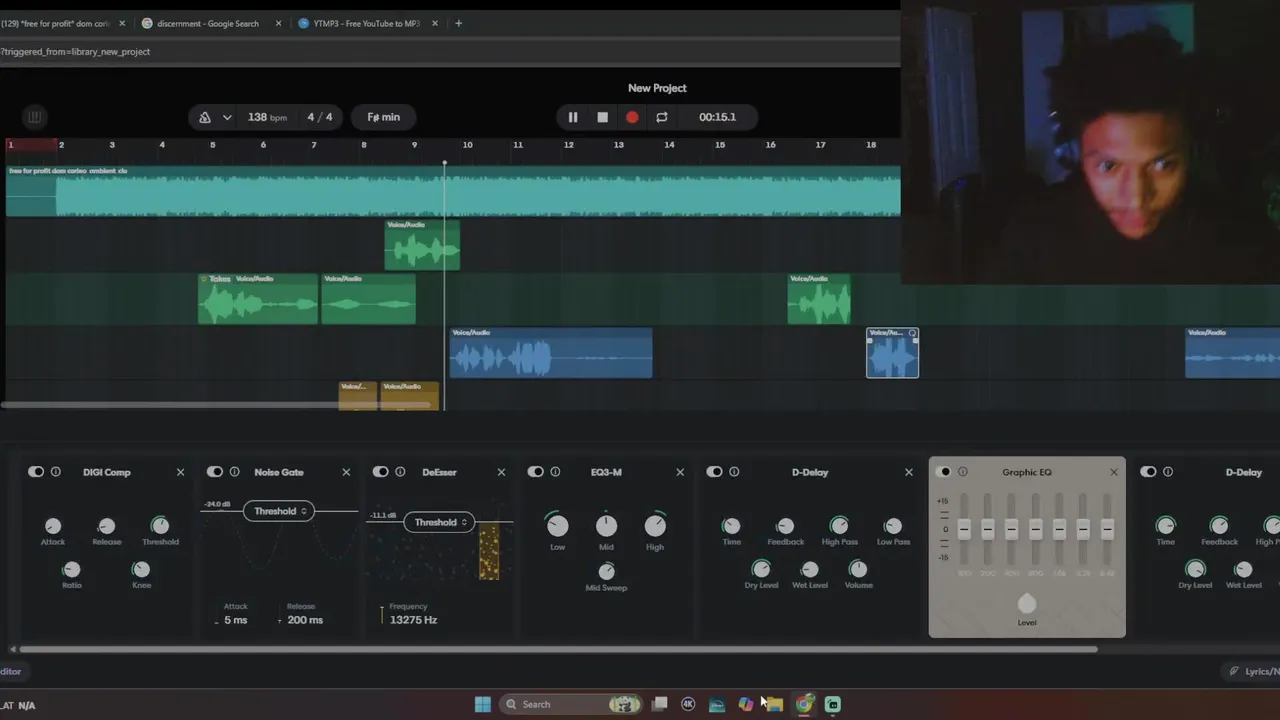1280x720 pixels.
Task: Pause playback with the pause button
Action: (x=573, y=117)
